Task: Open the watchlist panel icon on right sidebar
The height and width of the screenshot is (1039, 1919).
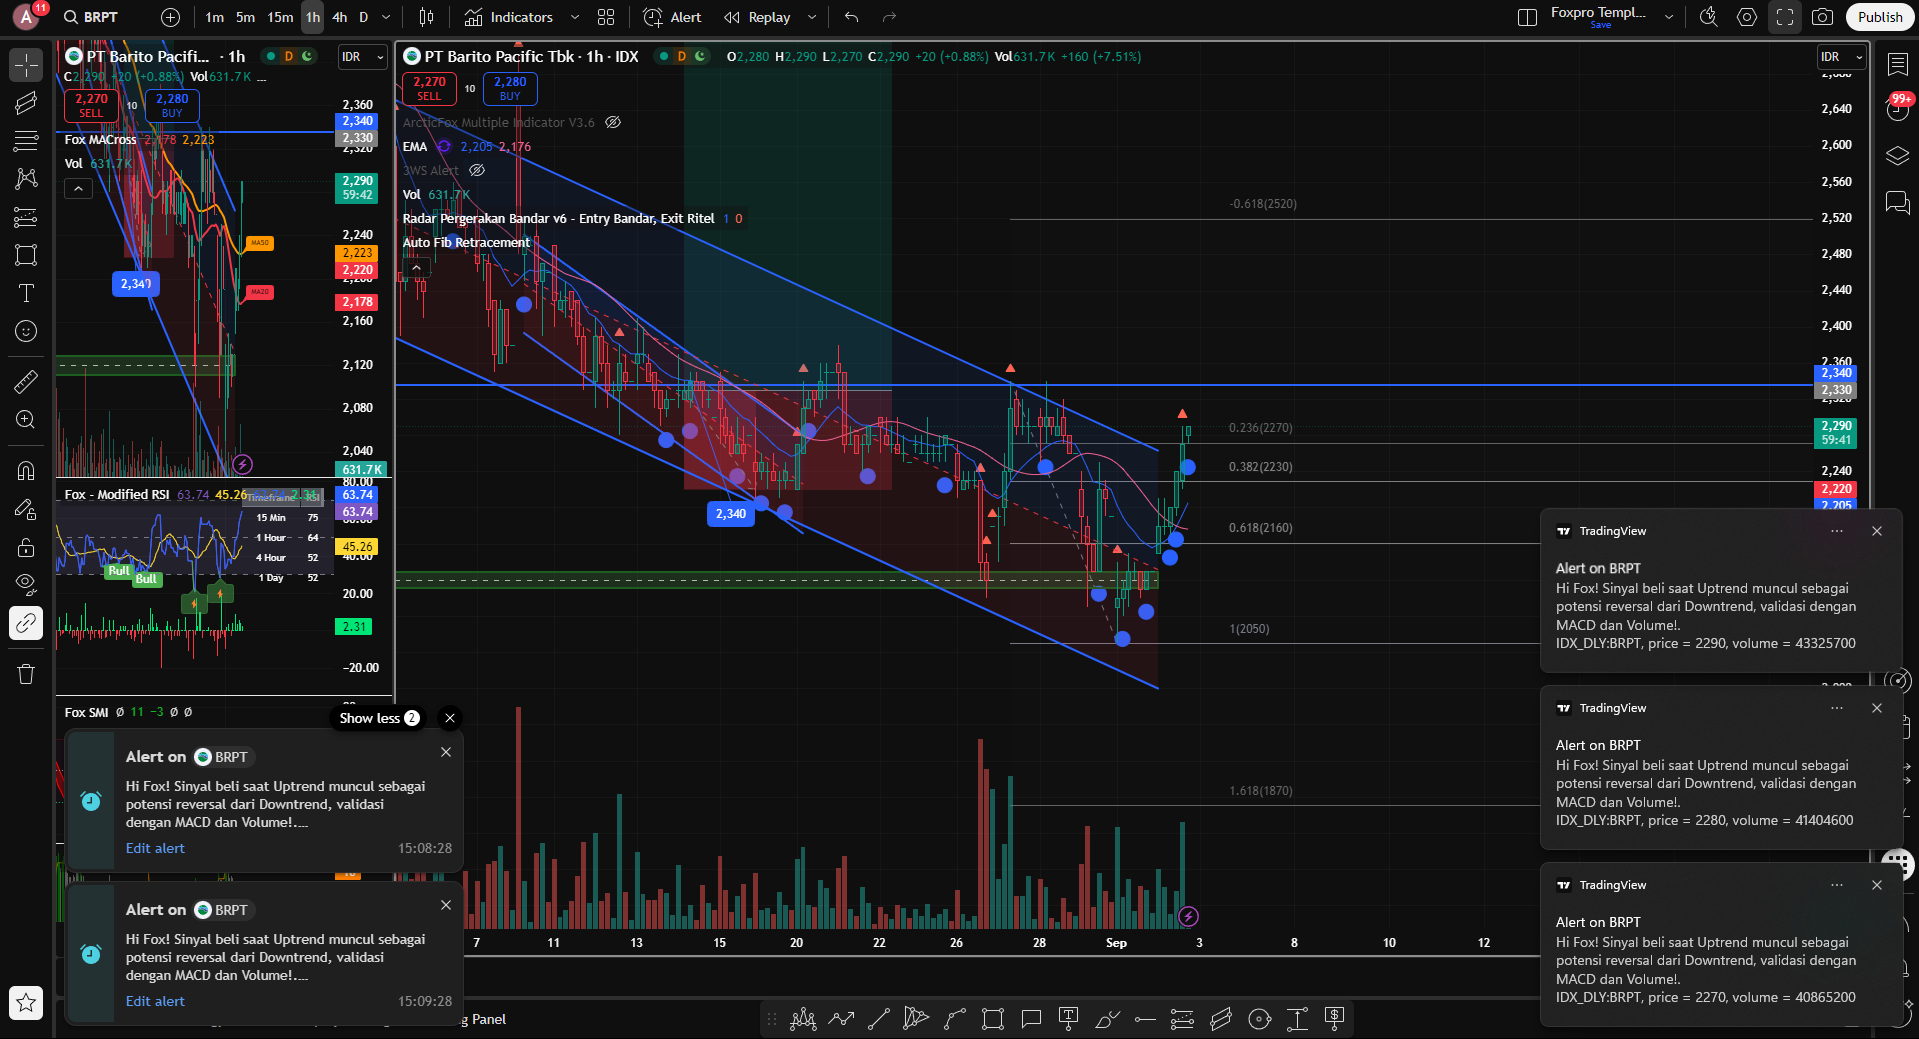Action: (1897, 64)
